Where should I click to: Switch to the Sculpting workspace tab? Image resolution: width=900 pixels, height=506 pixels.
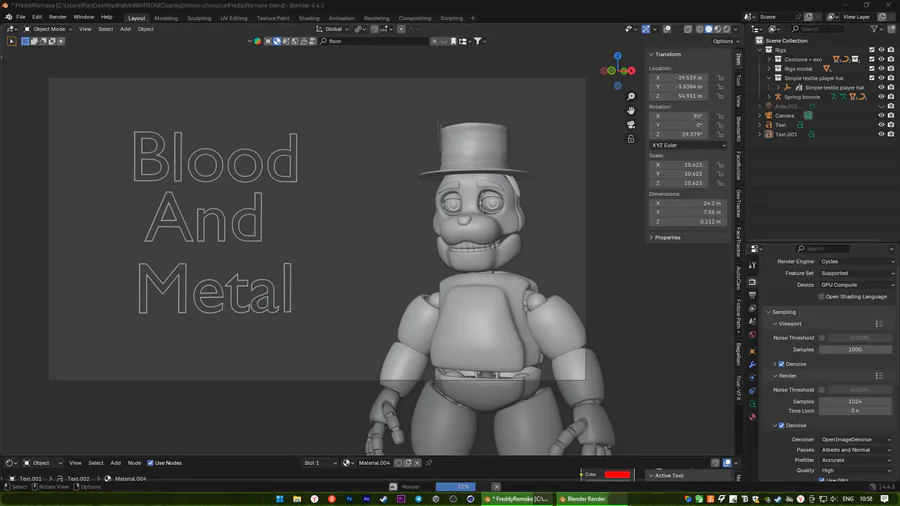point(199,18)
